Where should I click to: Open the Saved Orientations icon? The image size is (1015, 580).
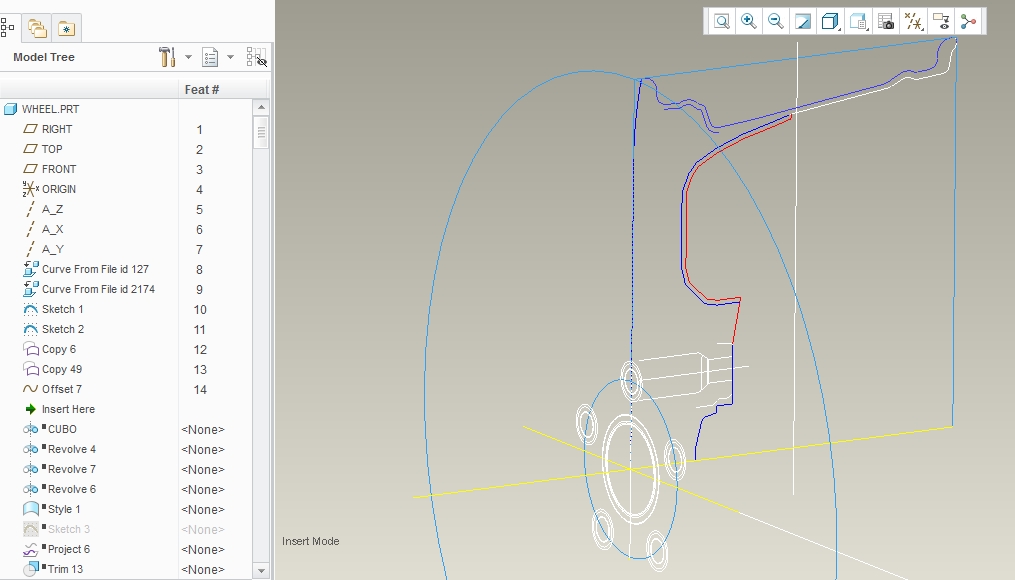coord(858,21)
